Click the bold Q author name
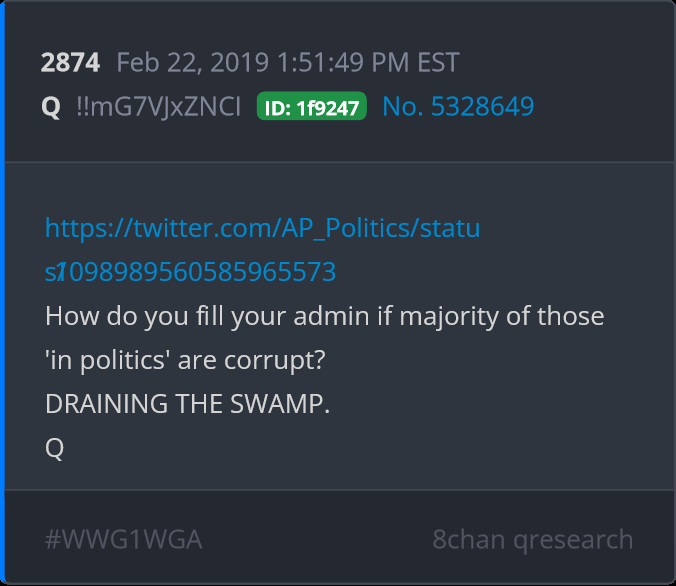This screenshot has height=586, width=676. (51, 107)
